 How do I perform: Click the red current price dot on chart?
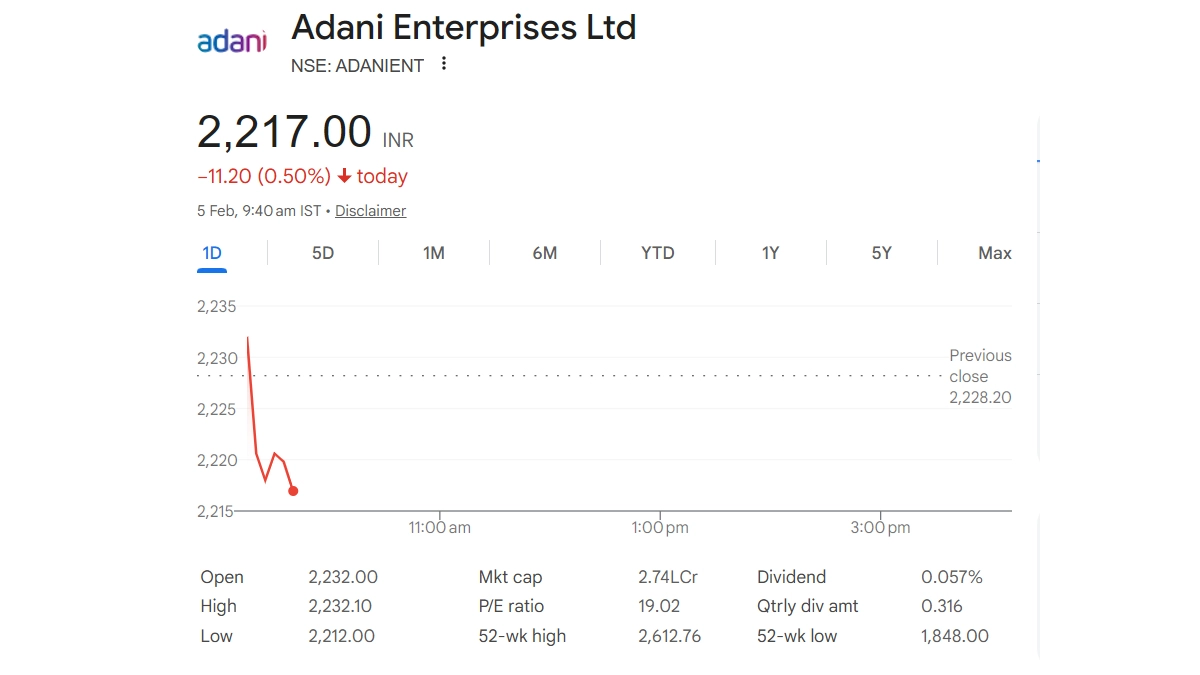pyautogui.click(x=293, y=490)
